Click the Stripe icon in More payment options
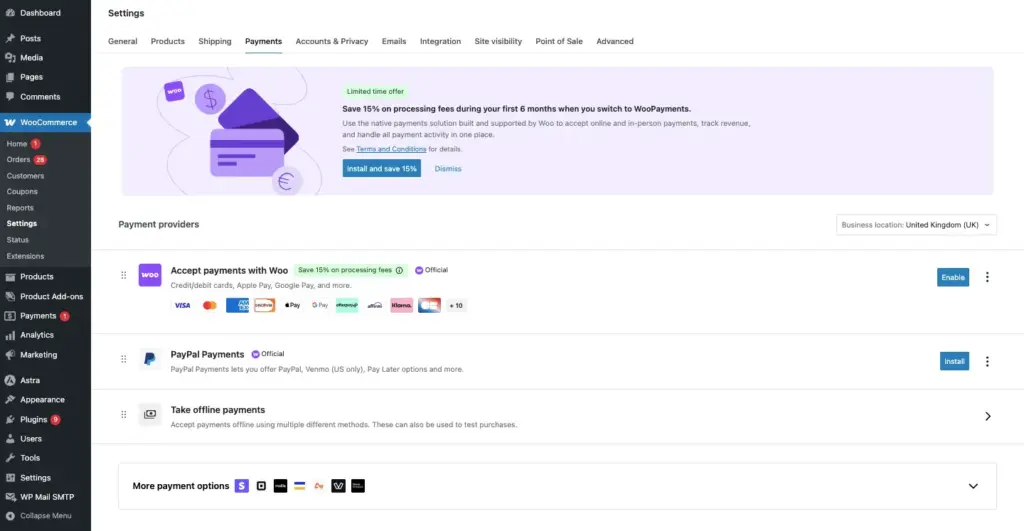The height and width of the screenshot is (531, 1024). [242, 486]
